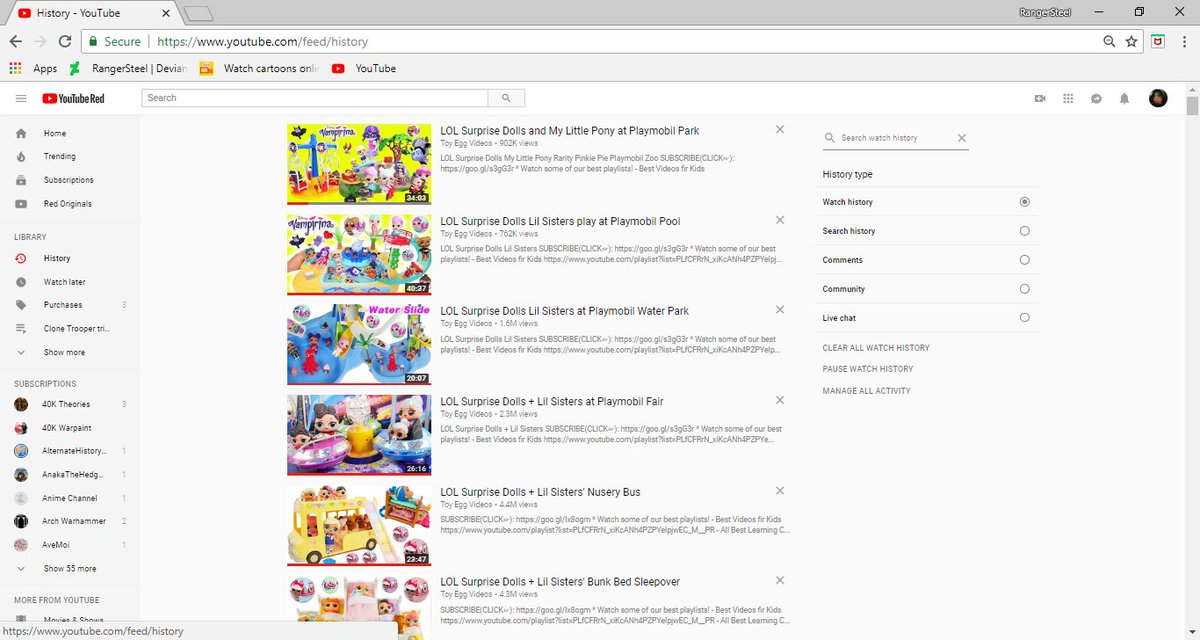Open the hamburger guide menu icon

[x=21, y=98]
